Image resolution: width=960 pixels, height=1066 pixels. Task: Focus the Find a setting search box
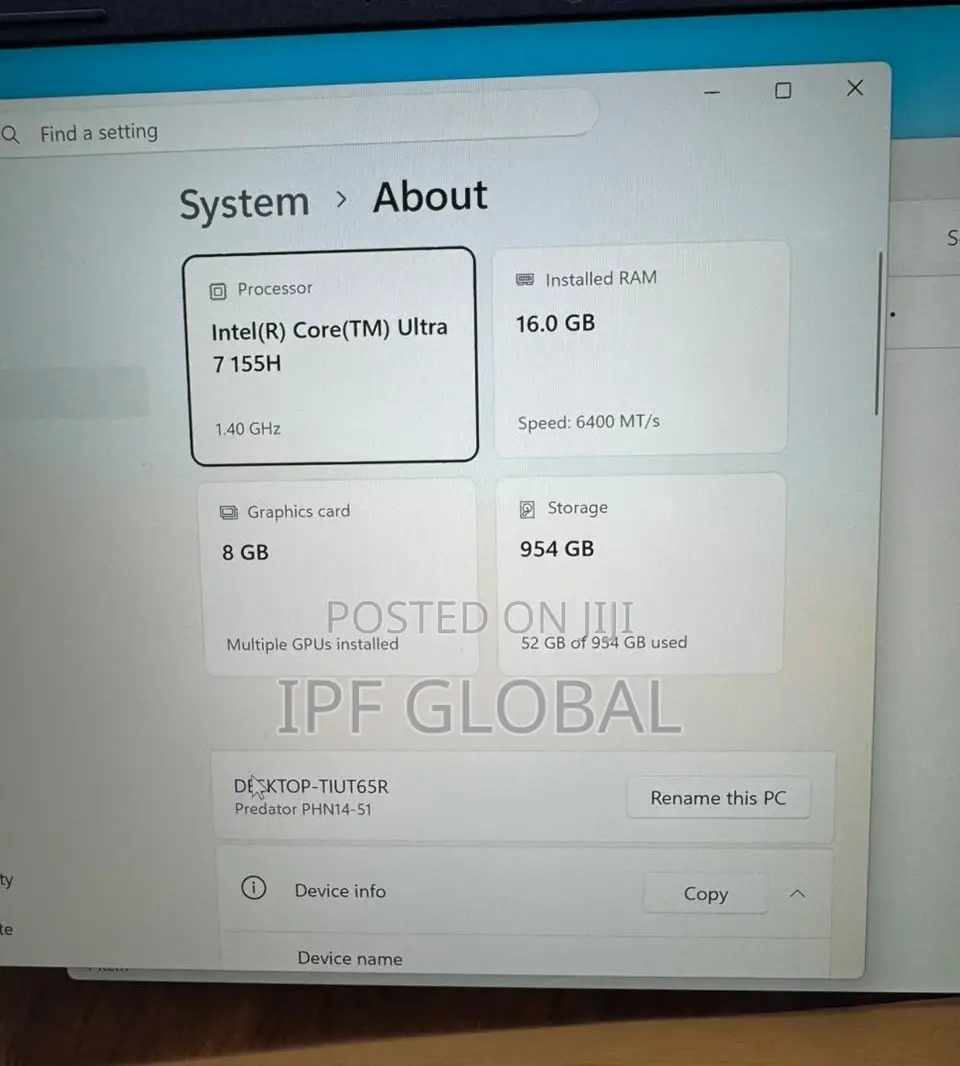(299, 122)
